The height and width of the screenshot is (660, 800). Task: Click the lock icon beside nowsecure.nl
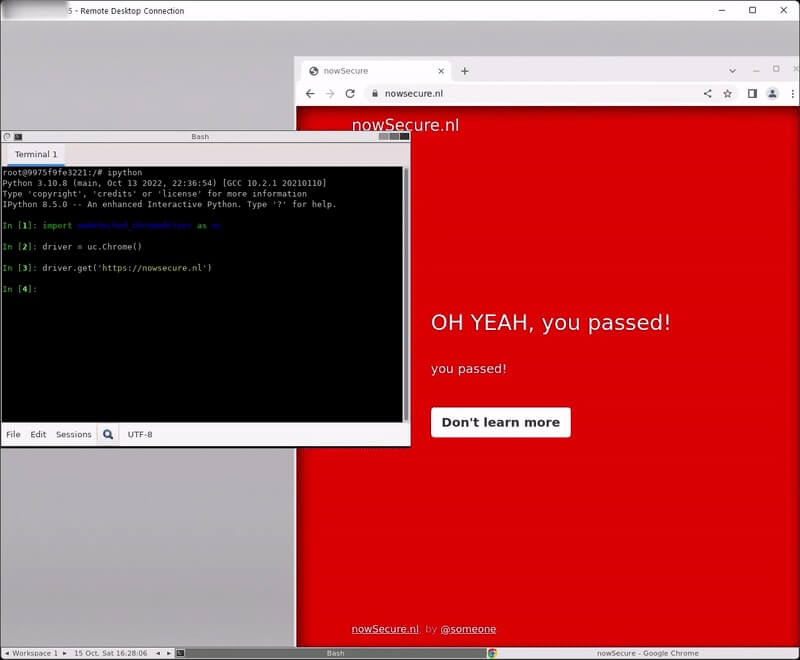[375, 93]
